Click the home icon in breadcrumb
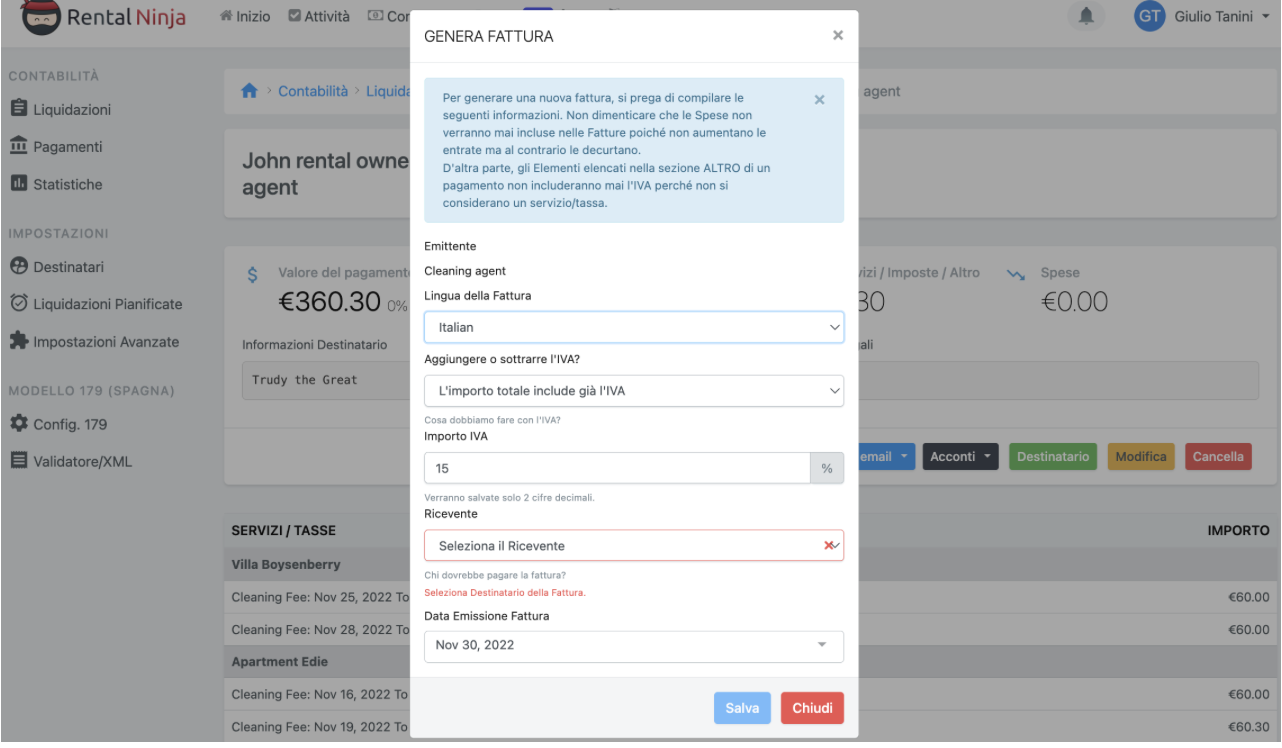1282x748 pixels. point(251,91)
